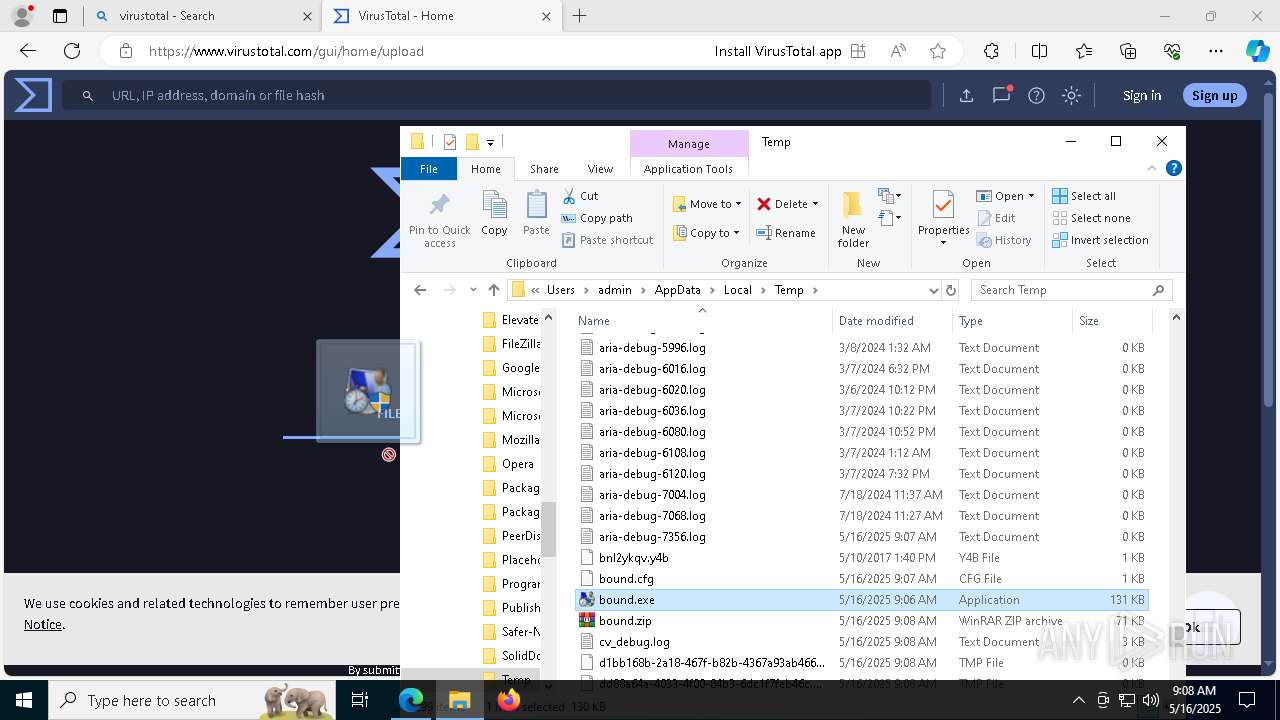Viewport: 1280px width, 720px height.
Task: Click Search Temp input field
Action: (x=1072, y=290)
